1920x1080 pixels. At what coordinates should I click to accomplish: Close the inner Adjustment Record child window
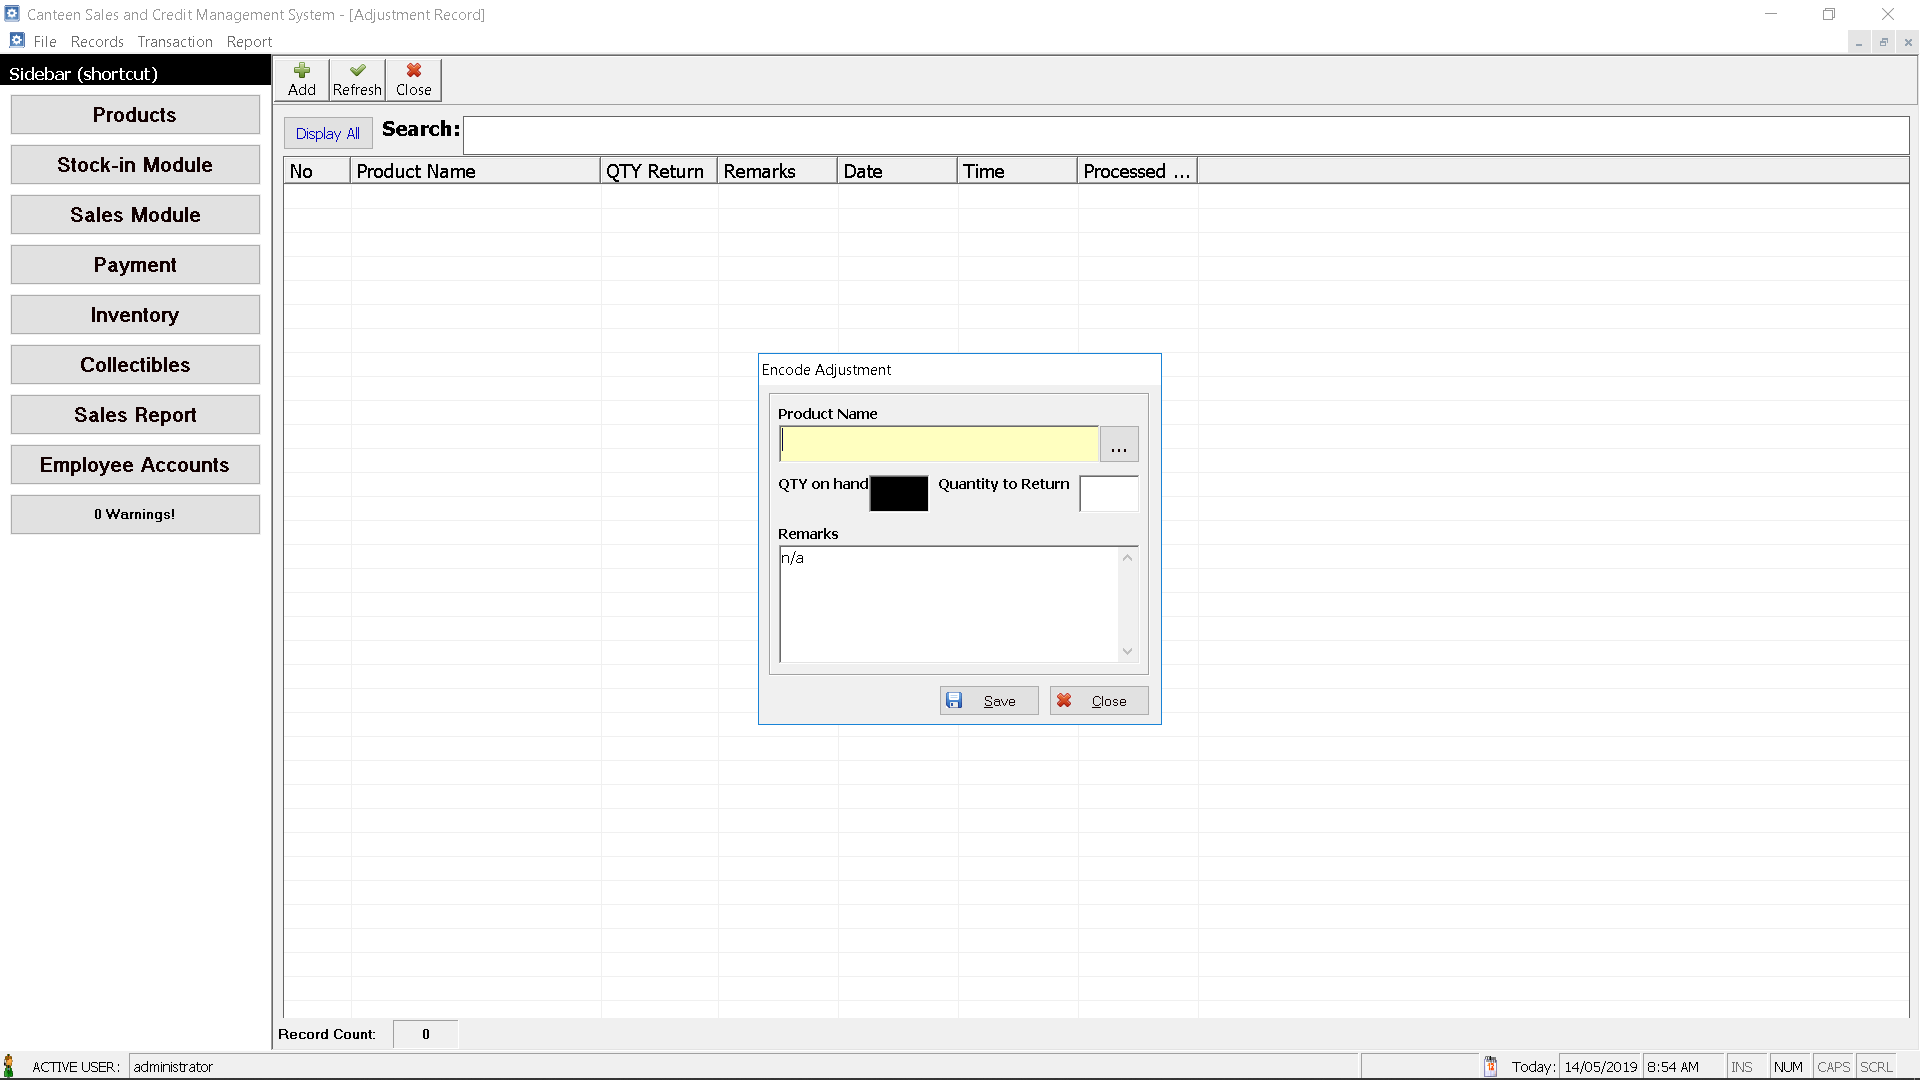[x=1908, y=42]
